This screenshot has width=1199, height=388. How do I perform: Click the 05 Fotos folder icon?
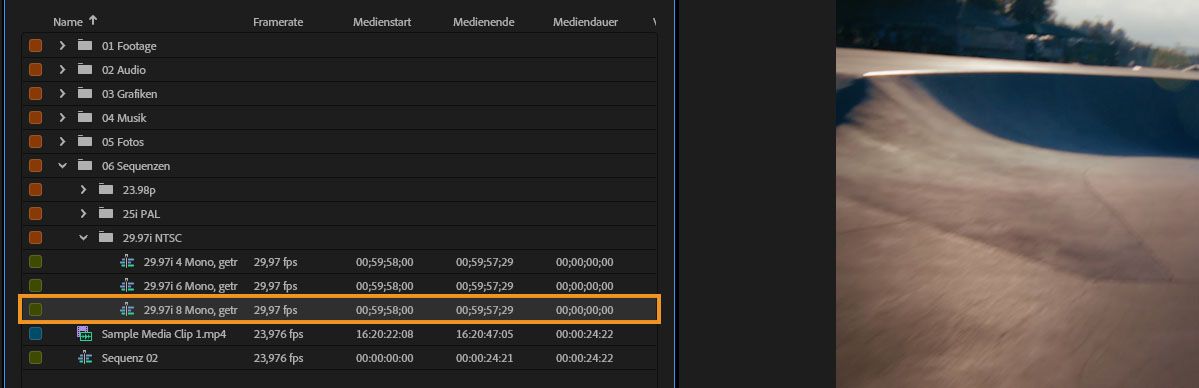[85, 142]
